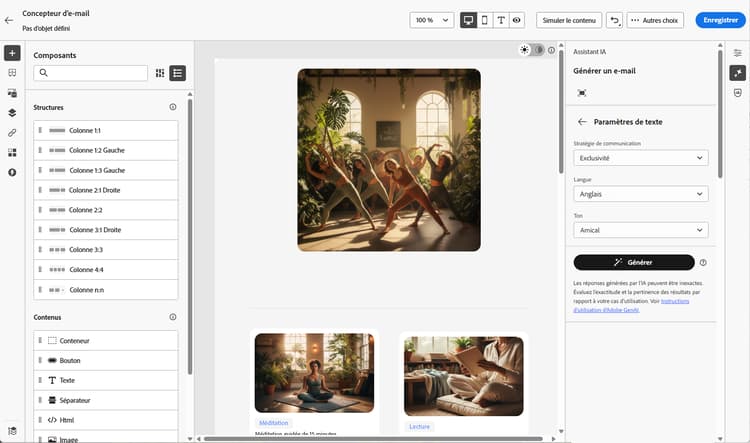
Task: Open the layers icon in the left rail
Action: click(x=12, y=112)
